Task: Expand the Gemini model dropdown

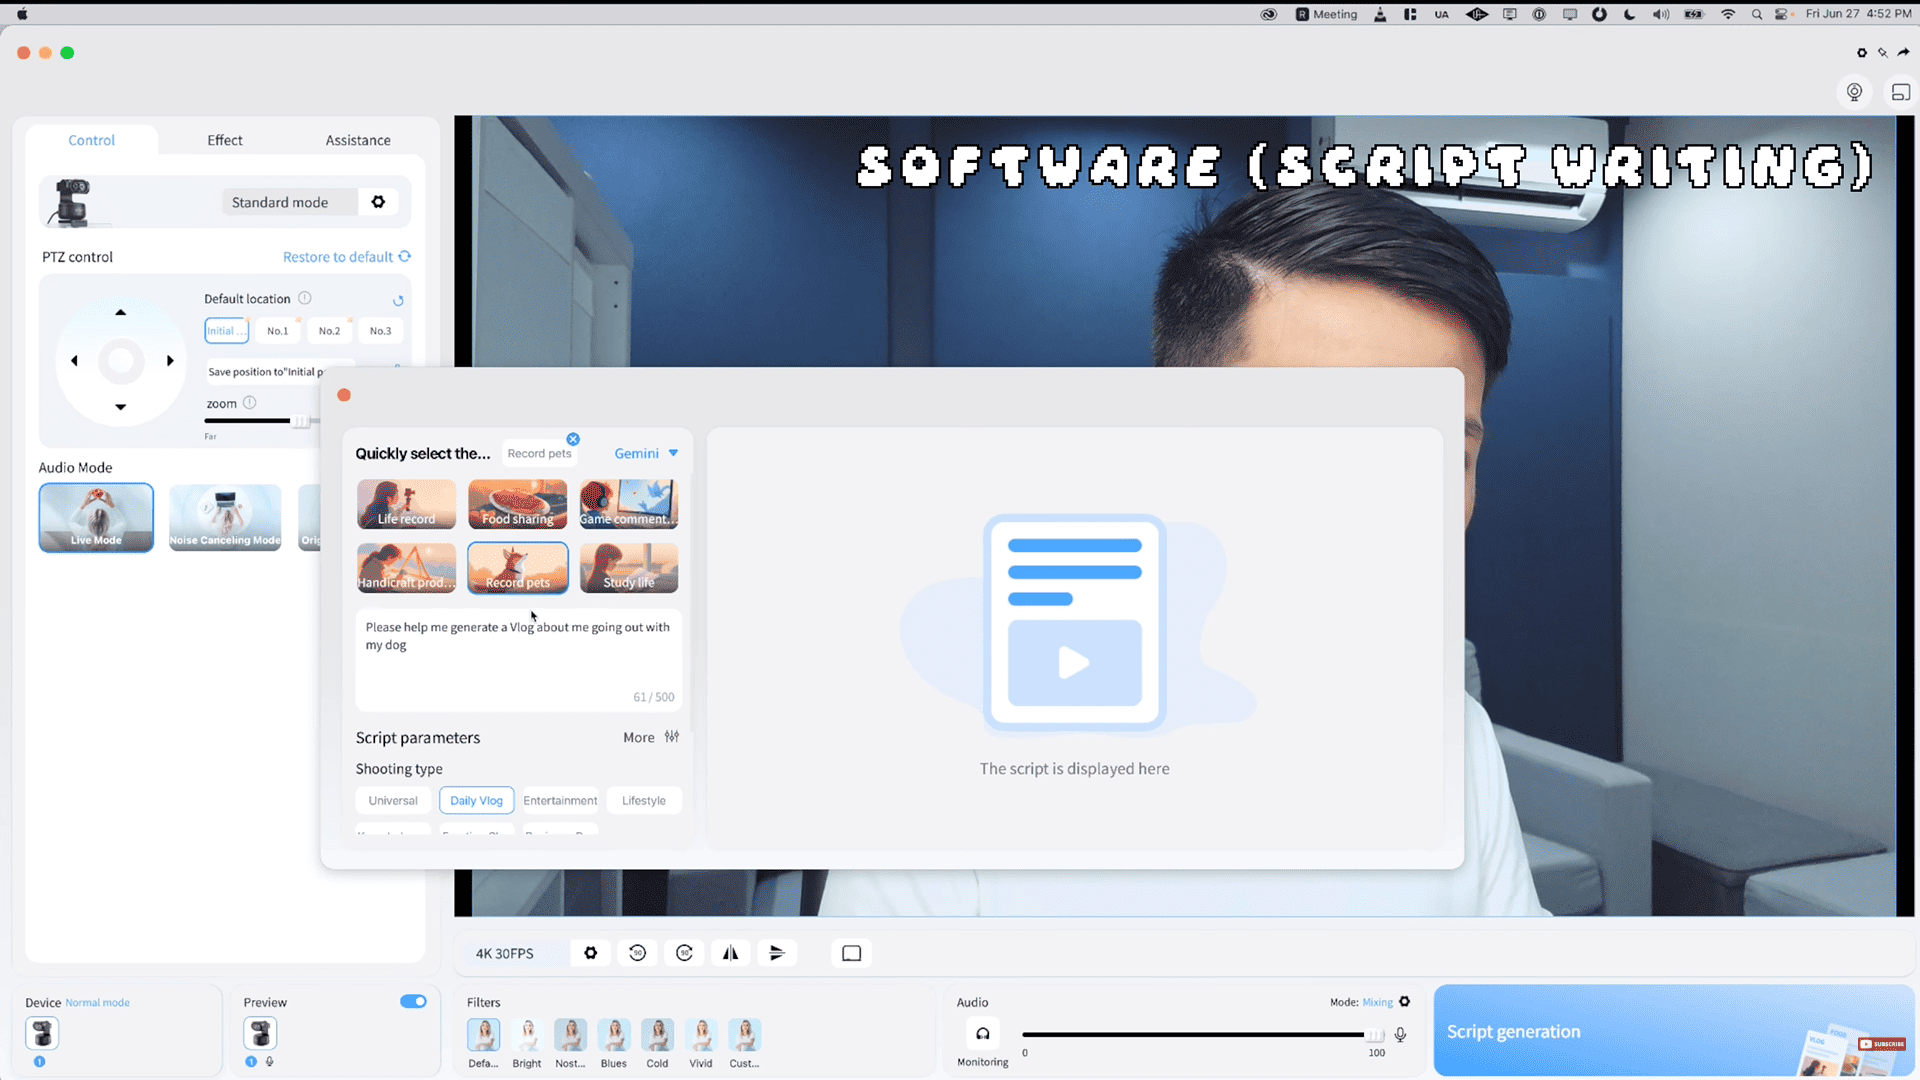Action: pos(646,453)
